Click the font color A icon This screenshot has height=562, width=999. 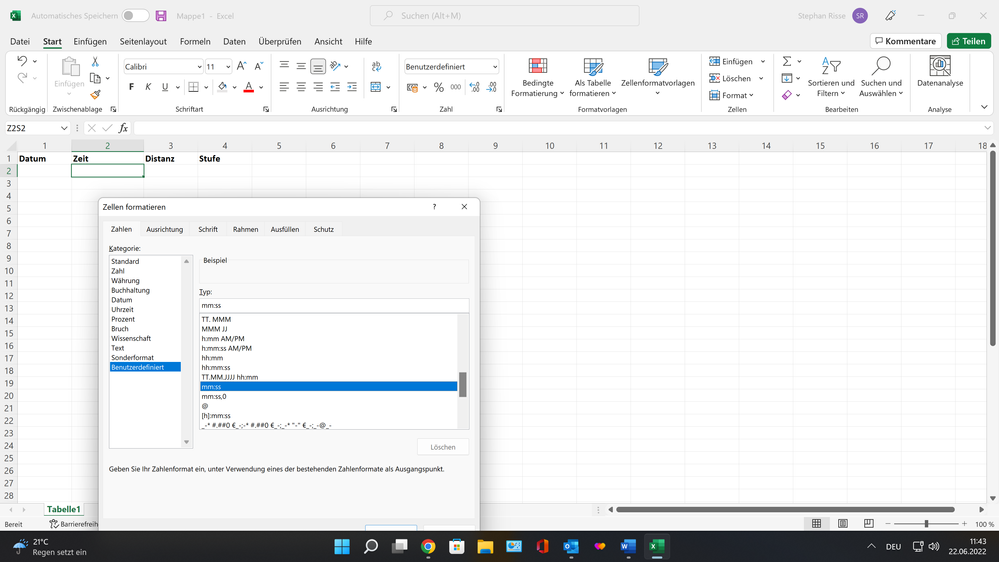[x=249, y=87]
